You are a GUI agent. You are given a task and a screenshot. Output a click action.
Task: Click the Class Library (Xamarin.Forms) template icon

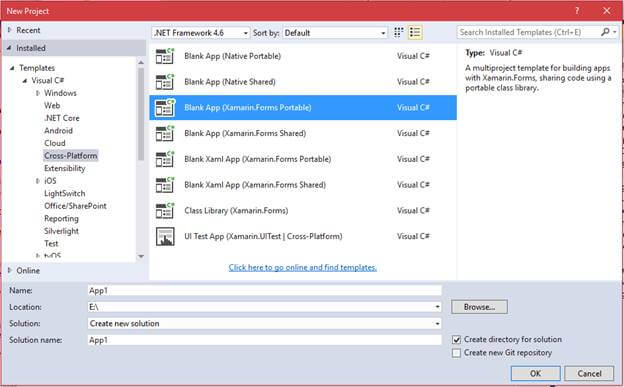pos(165,211)
